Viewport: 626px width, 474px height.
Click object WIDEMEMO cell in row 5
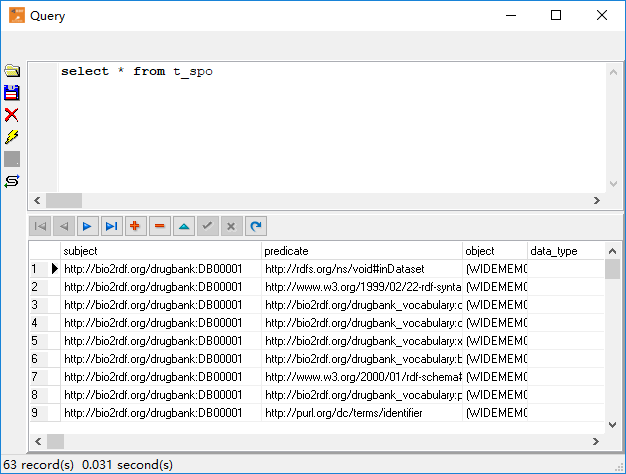click(x=495, y=341)
